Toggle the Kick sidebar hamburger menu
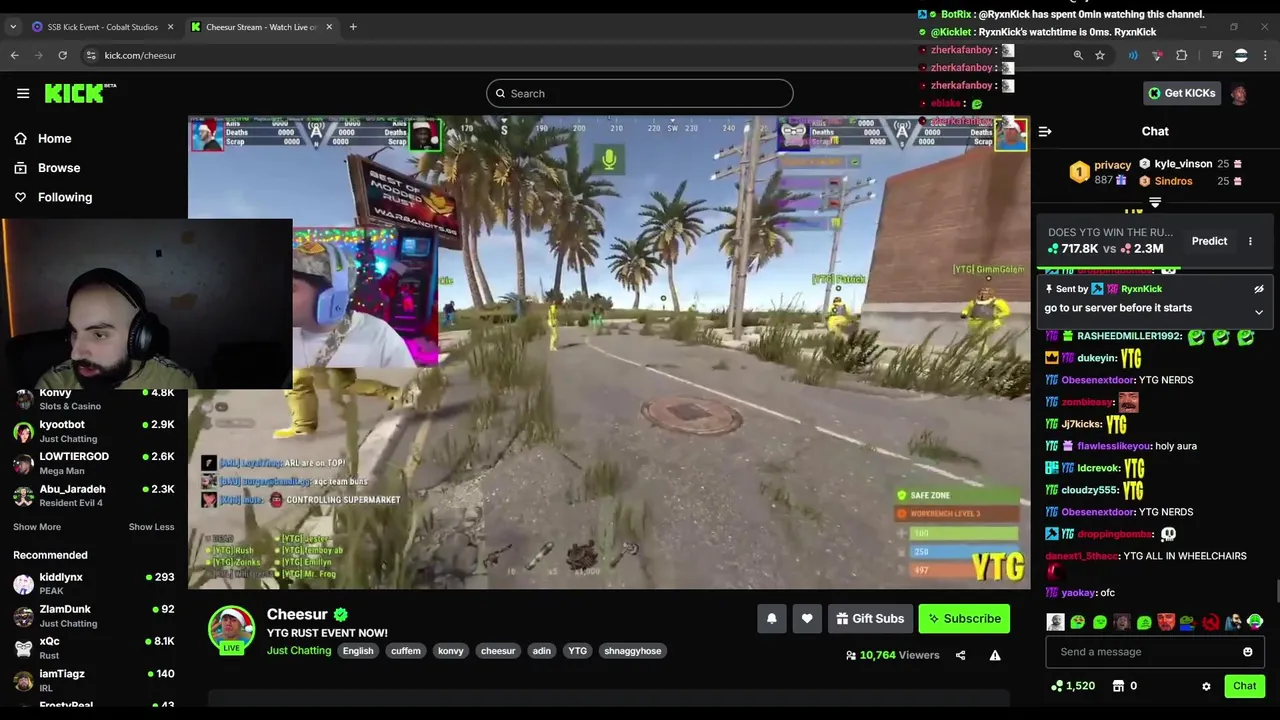 click(x=23, y=93)
